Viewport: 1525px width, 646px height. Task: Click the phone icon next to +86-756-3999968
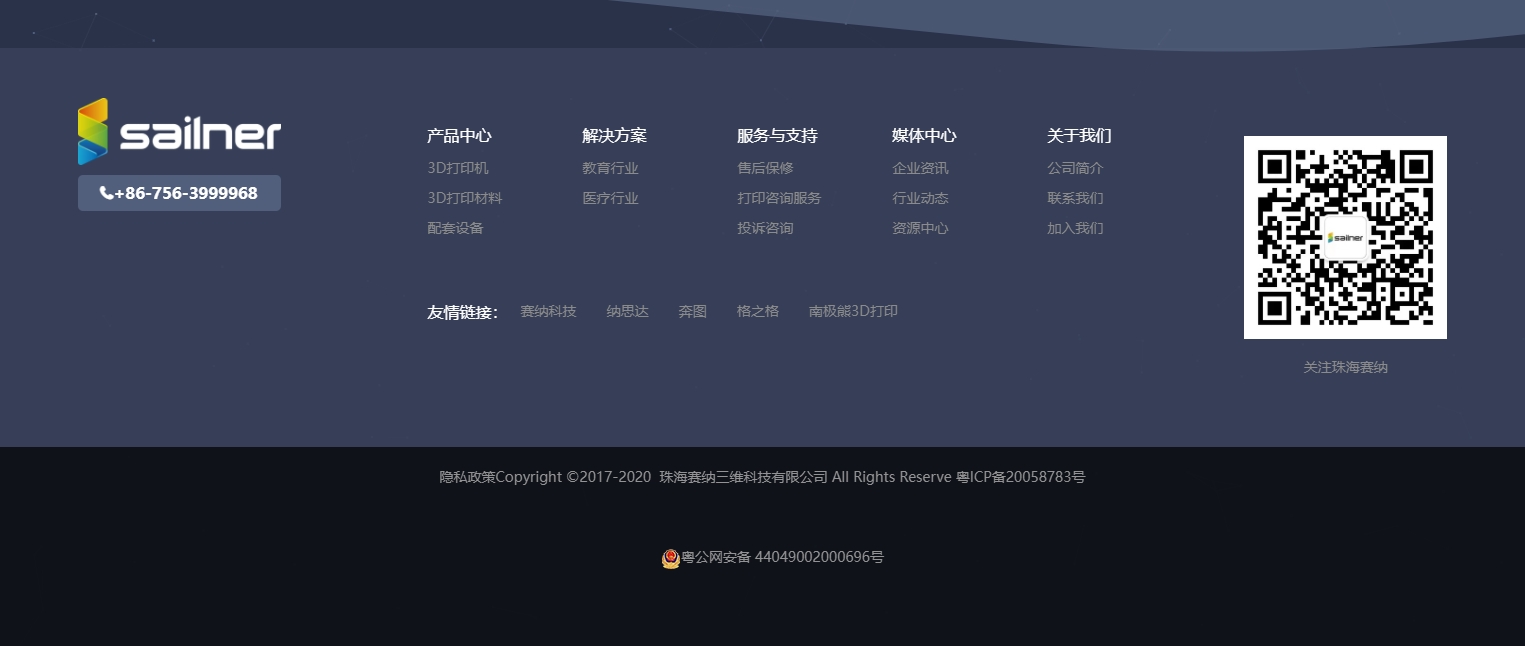pyautogui.click(x=107, y=193)
